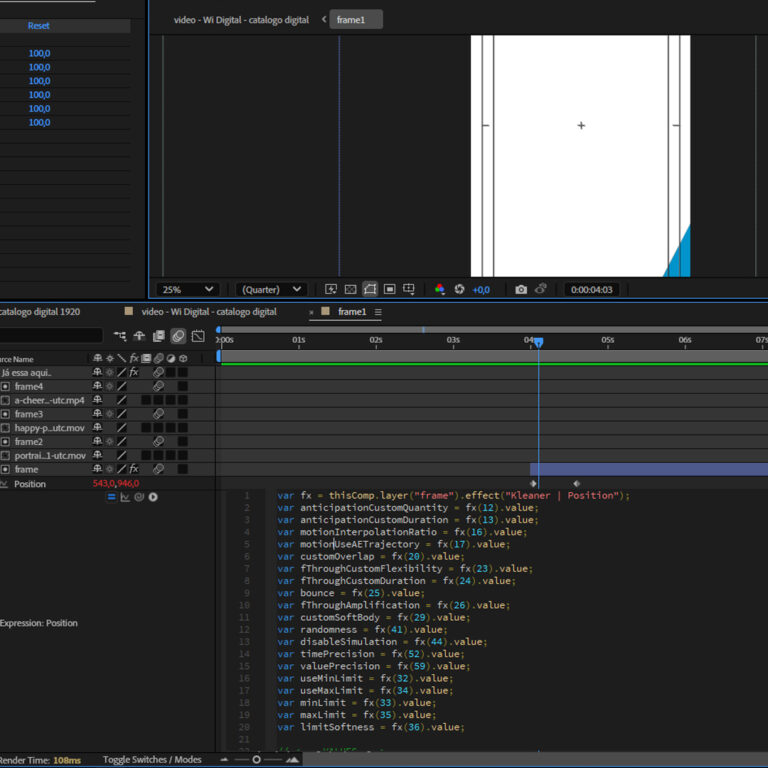
Task: Open the (Quarter) resolution dropdown
Action: [270, 289]
